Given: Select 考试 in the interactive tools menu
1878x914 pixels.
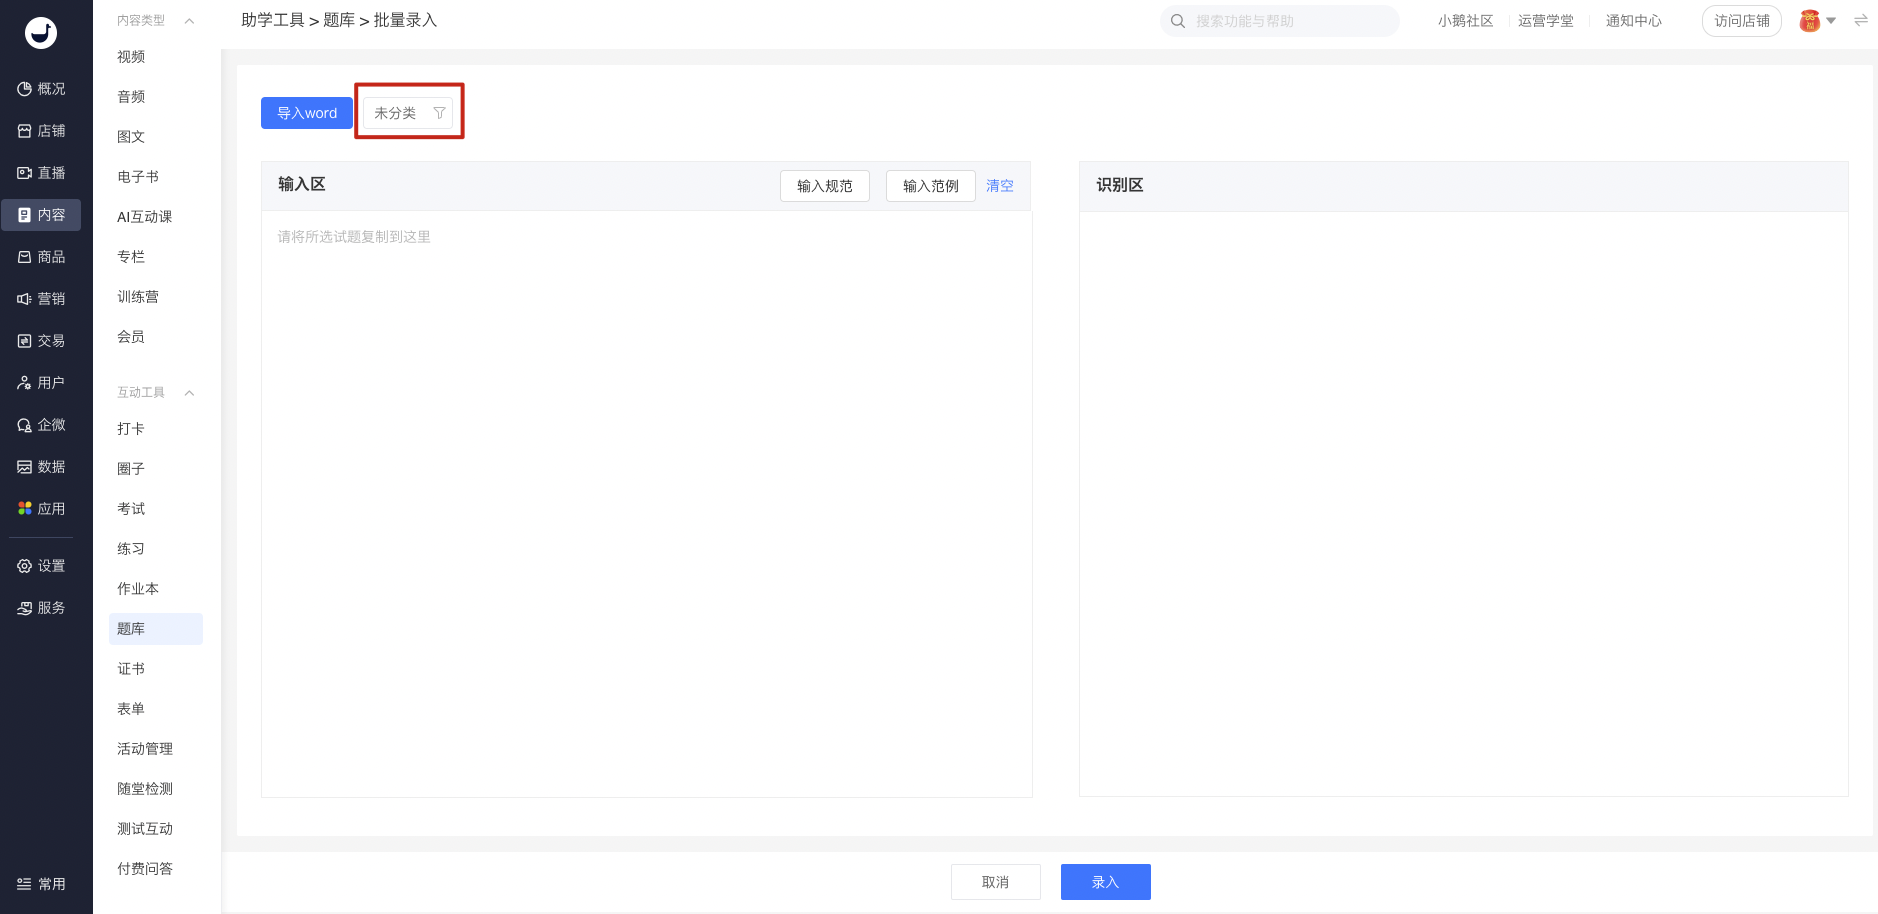Looking at the screenshot, I should coord(131,509).
